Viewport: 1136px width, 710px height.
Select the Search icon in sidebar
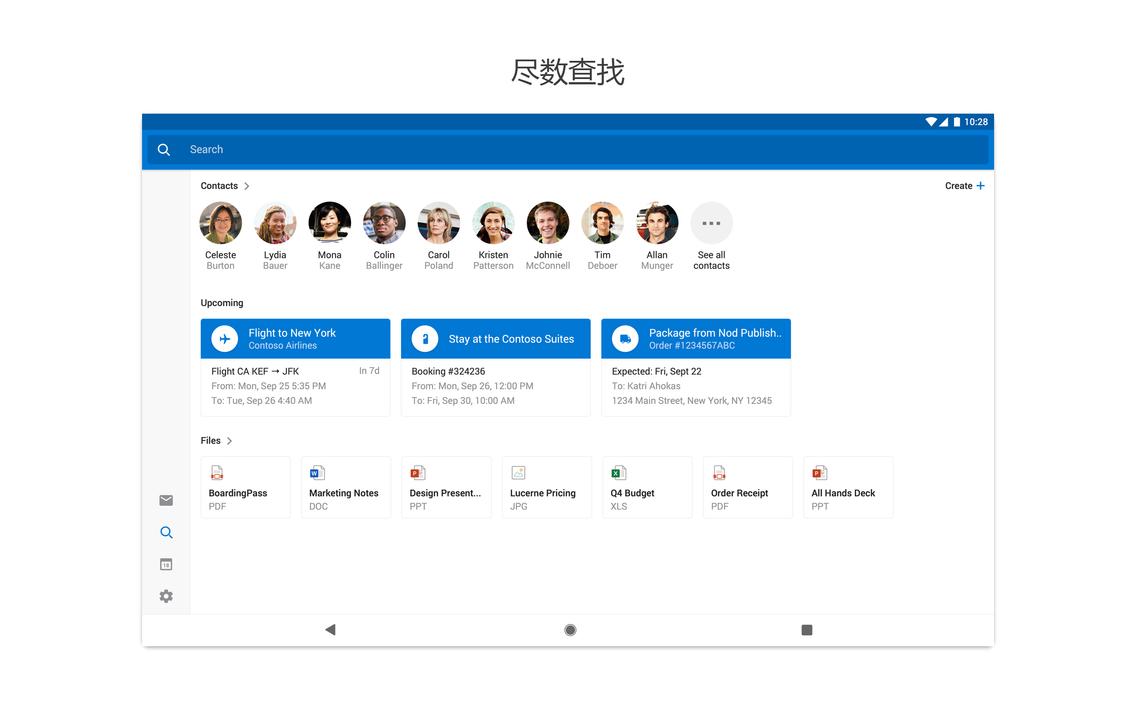click(165, 532)
